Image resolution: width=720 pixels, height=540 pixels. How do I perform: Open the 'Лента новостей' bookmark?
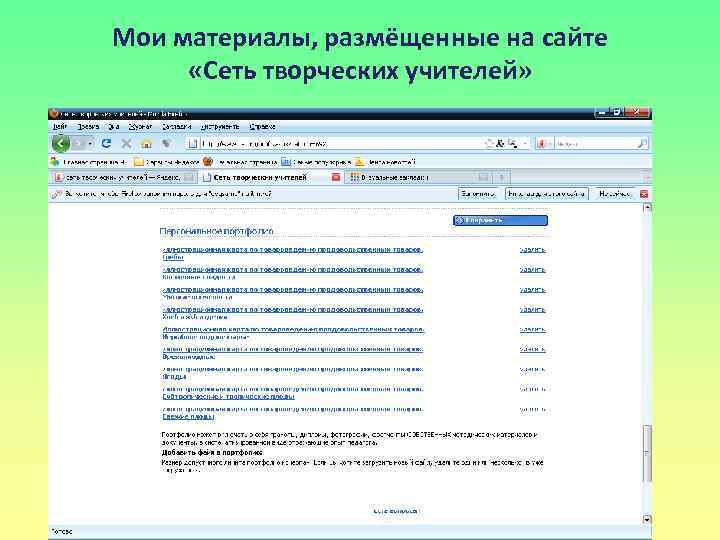pos(386,162)
